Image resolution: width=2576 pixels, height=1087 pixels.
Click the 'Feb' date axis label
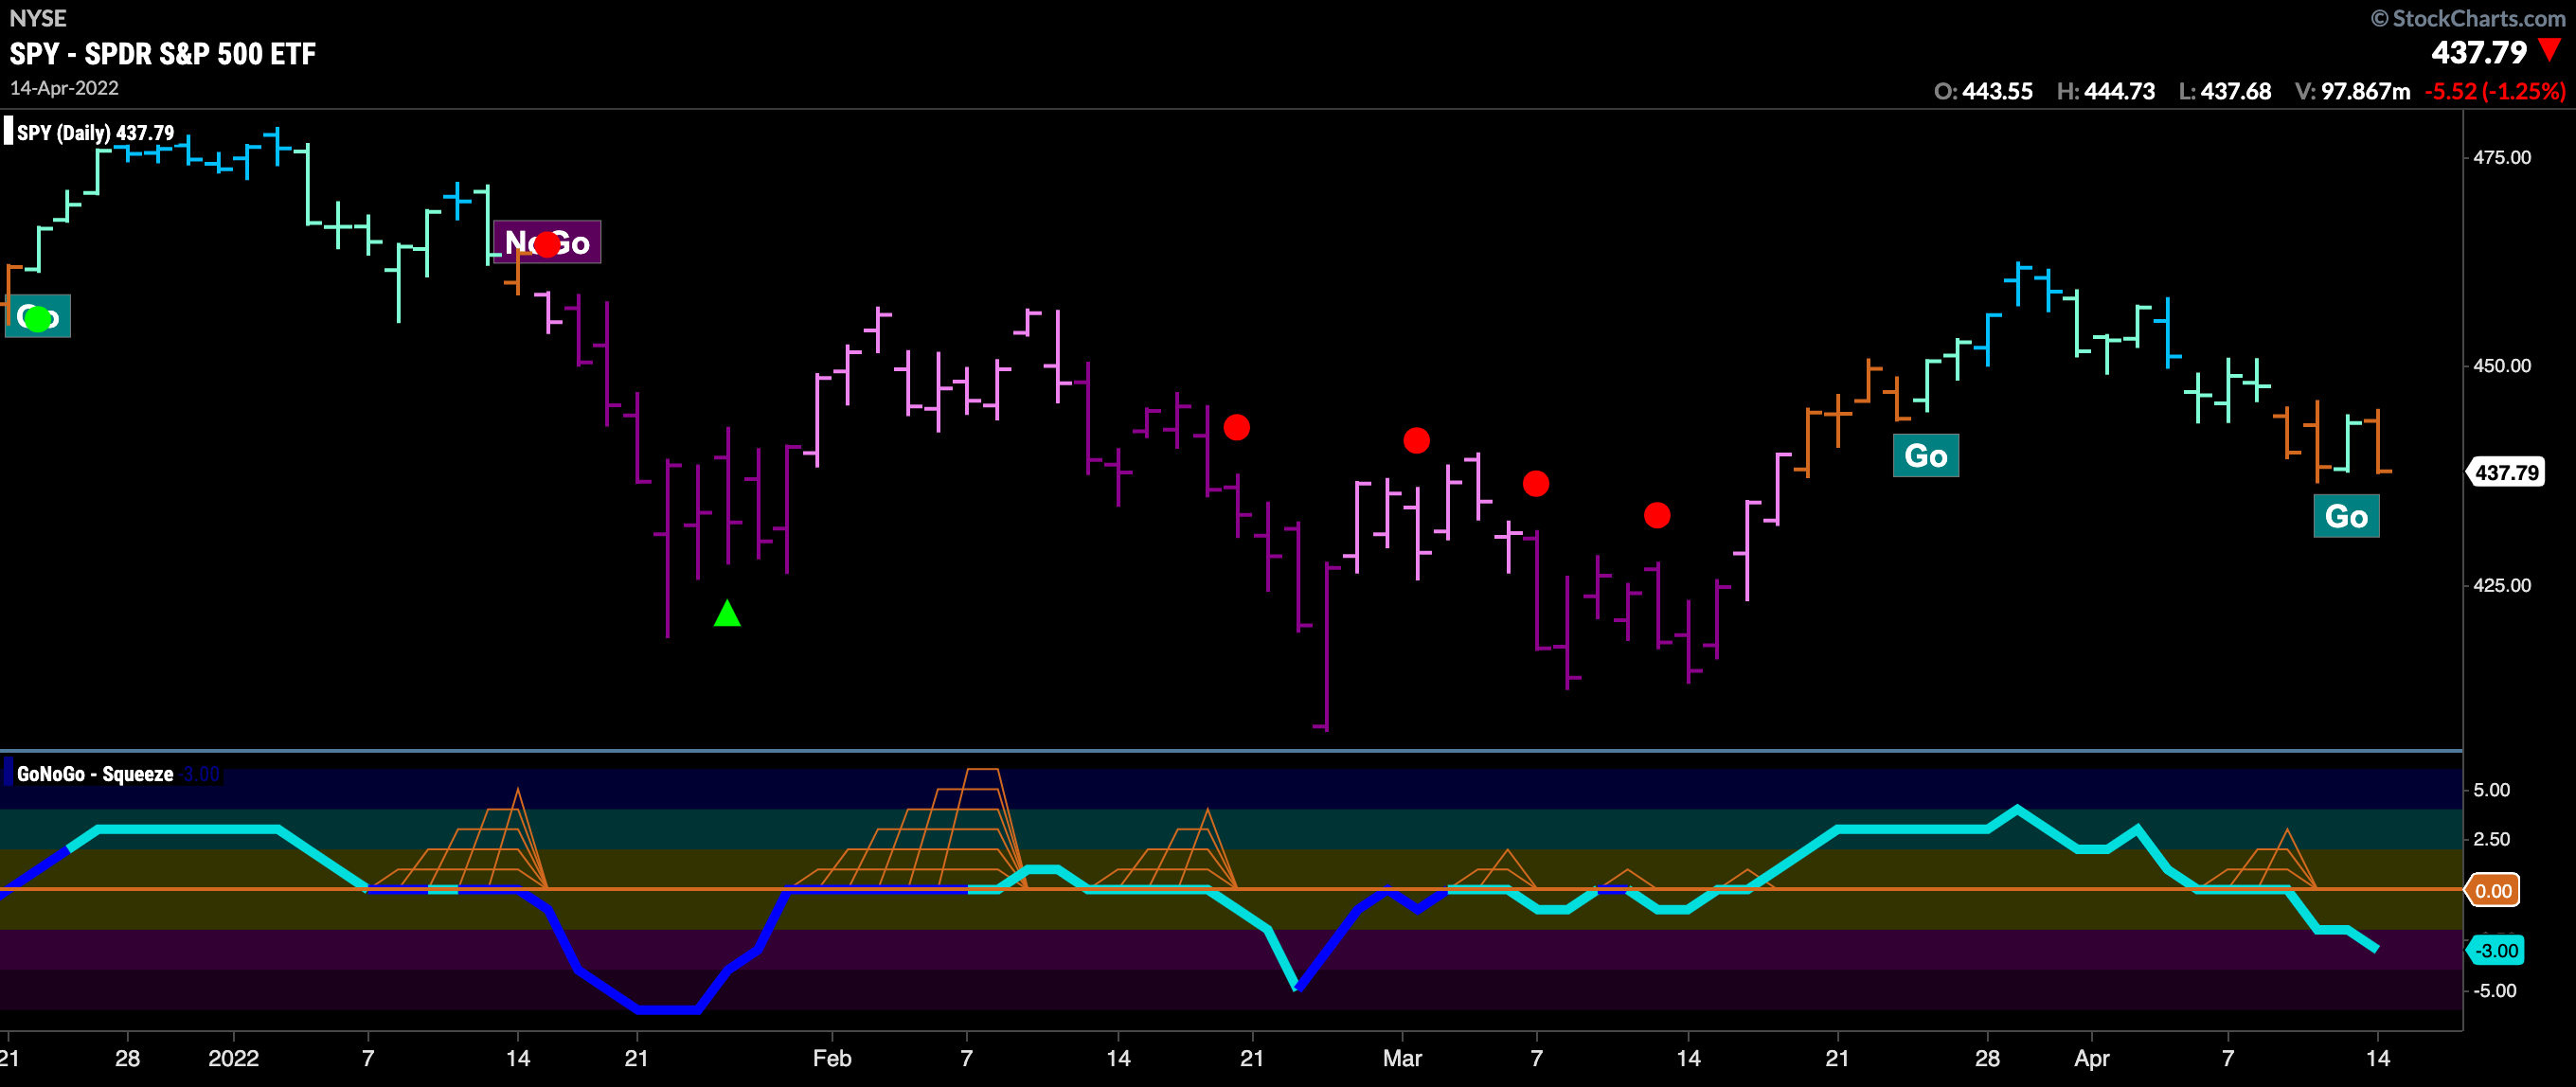(x=832, y=1058)
